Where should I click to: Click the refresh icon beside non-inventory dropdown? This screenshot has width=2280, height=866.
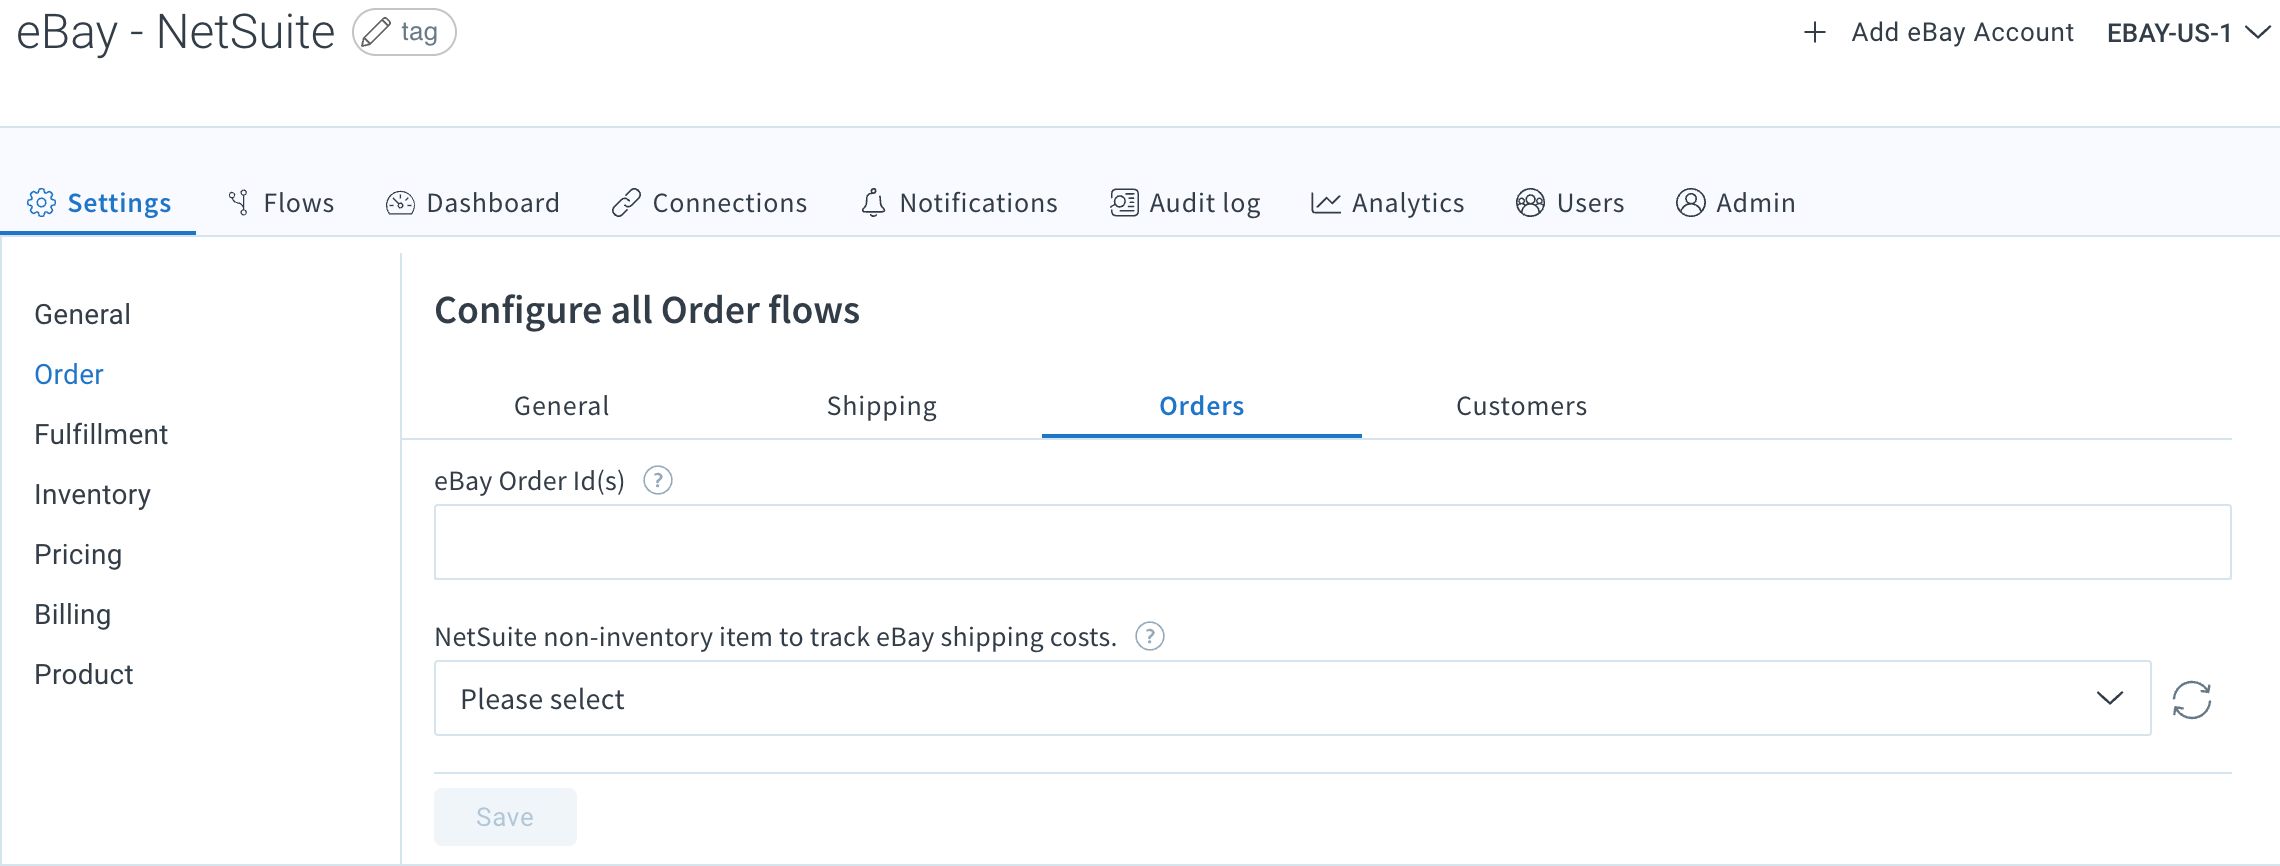pos(2192,698)
